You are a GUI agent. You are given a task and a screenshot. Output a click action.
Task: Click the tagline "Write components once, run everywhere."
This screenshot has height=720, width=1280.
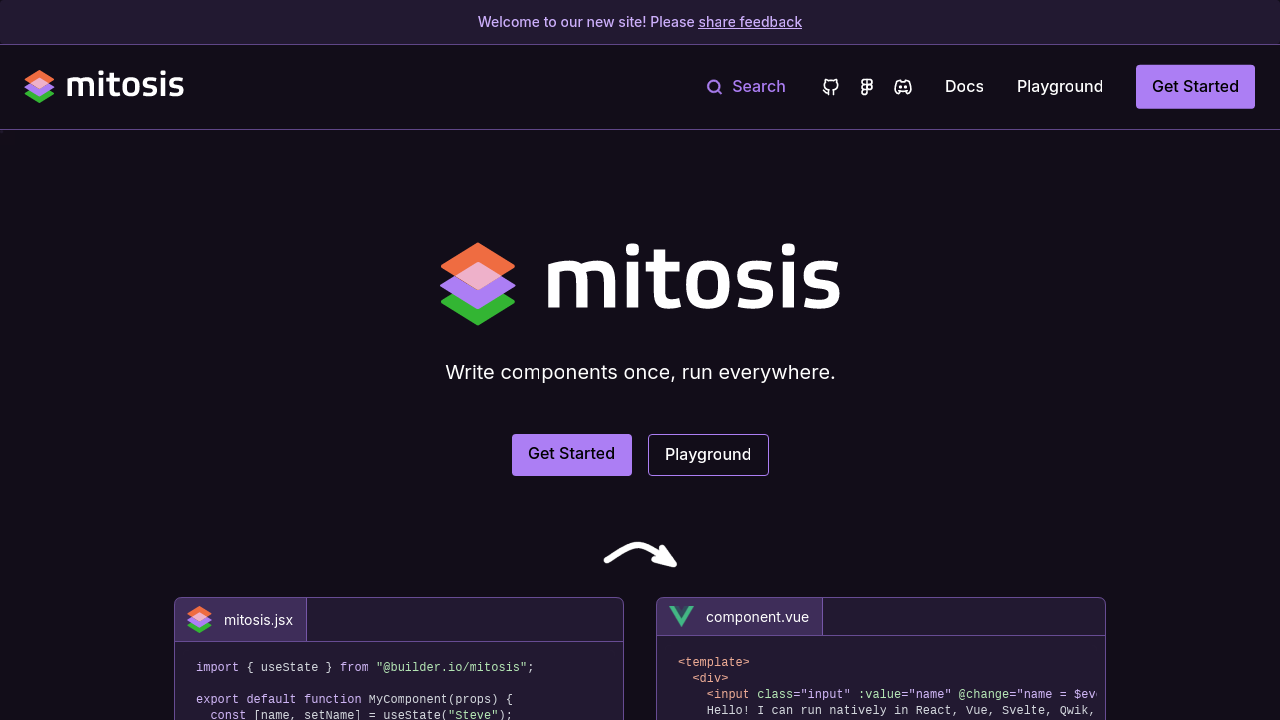click(x=640, y=372)
